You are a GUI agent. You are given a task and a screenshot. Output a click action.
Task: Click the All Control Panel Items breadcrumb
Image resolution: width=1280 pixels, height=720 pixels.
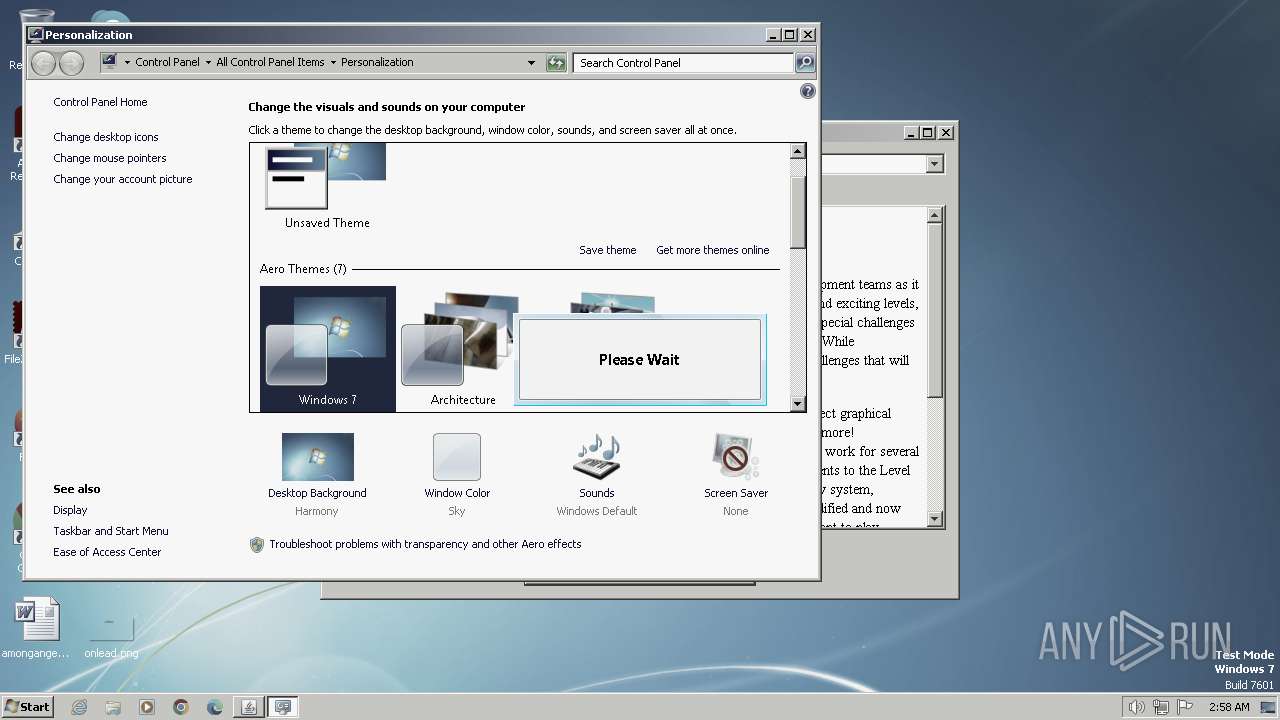pyautogui.click(x=270, y=62)
